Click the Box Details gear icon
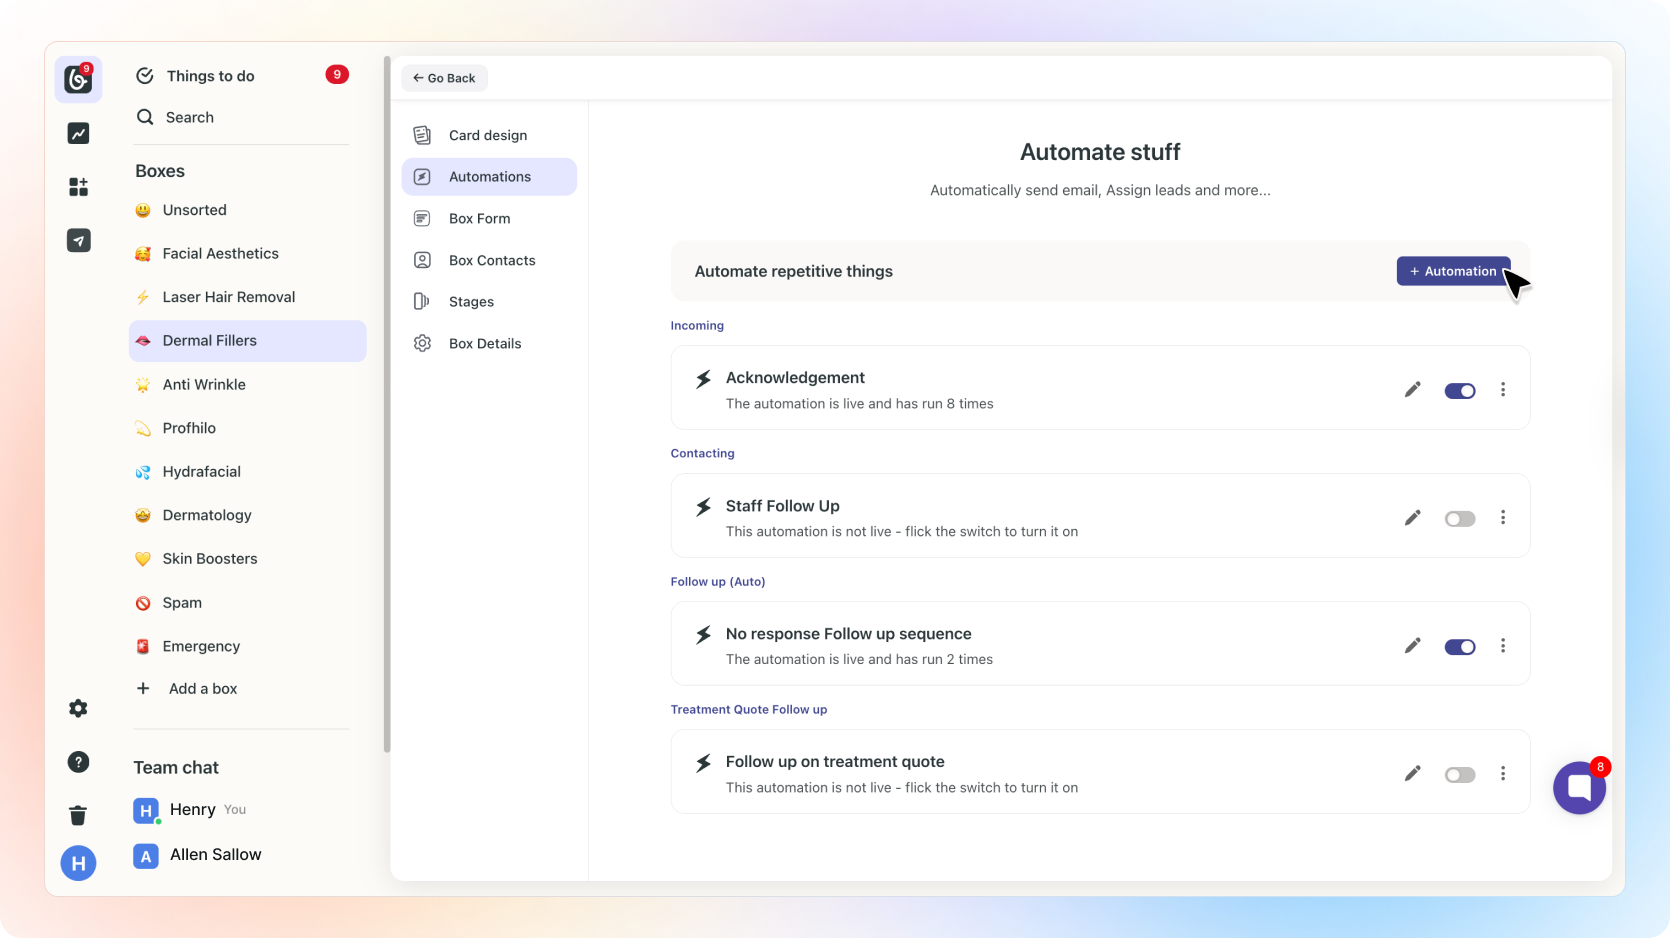Image resolution: width=1670 pixels, height=938 pixels. 422,343
